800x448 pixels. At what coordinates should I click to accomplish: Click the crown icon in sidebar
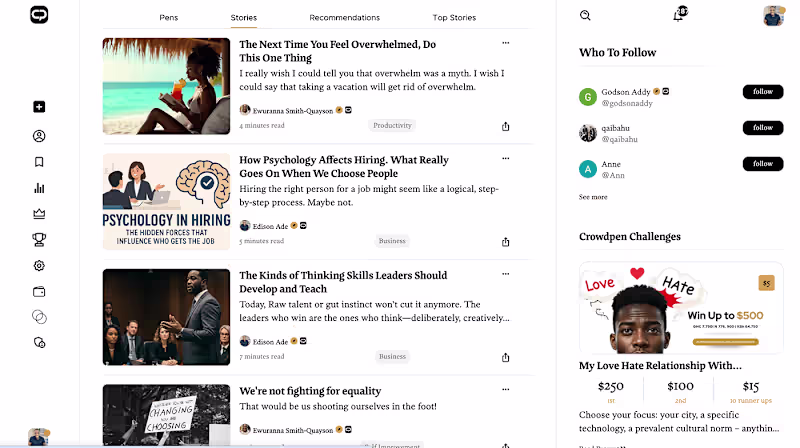[x=39, y=214]
